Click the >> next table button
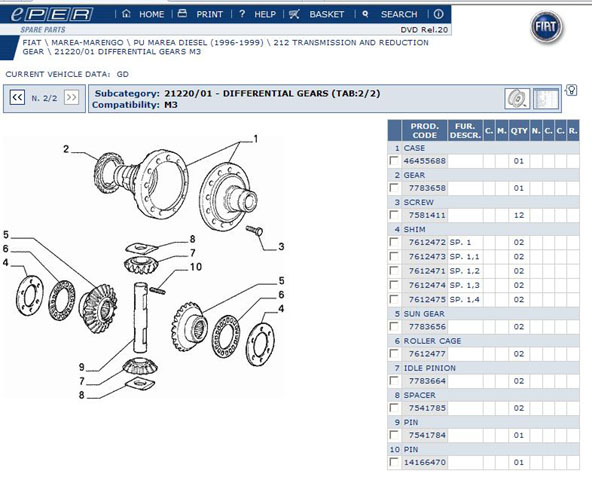 (x=71, y=97)
